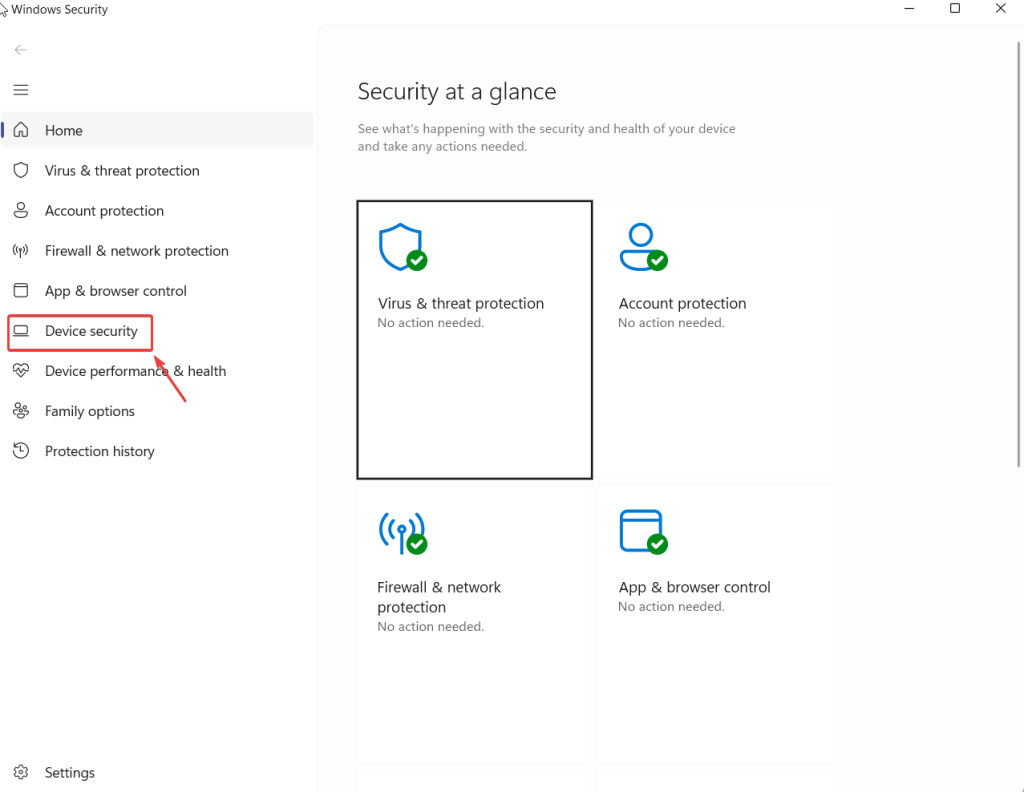Click the Device performance heart icon
The image size is (1024, 792).
click(21, 370)
